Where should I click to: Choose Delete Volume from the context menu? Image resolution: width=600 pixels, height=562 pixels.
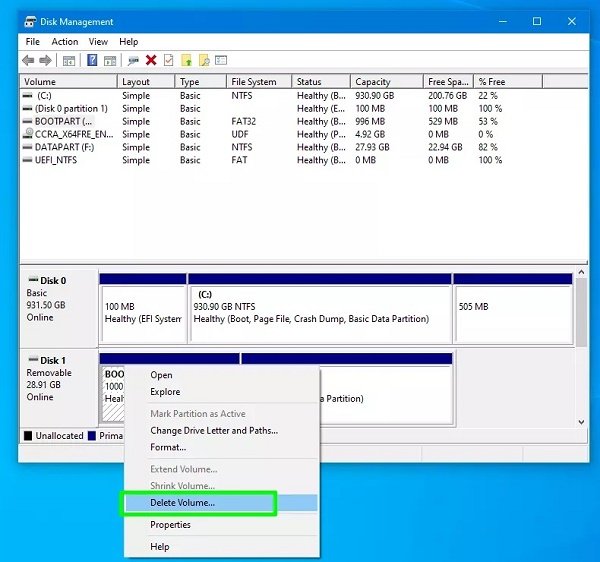pyautogui.click(x=182, y=503)
